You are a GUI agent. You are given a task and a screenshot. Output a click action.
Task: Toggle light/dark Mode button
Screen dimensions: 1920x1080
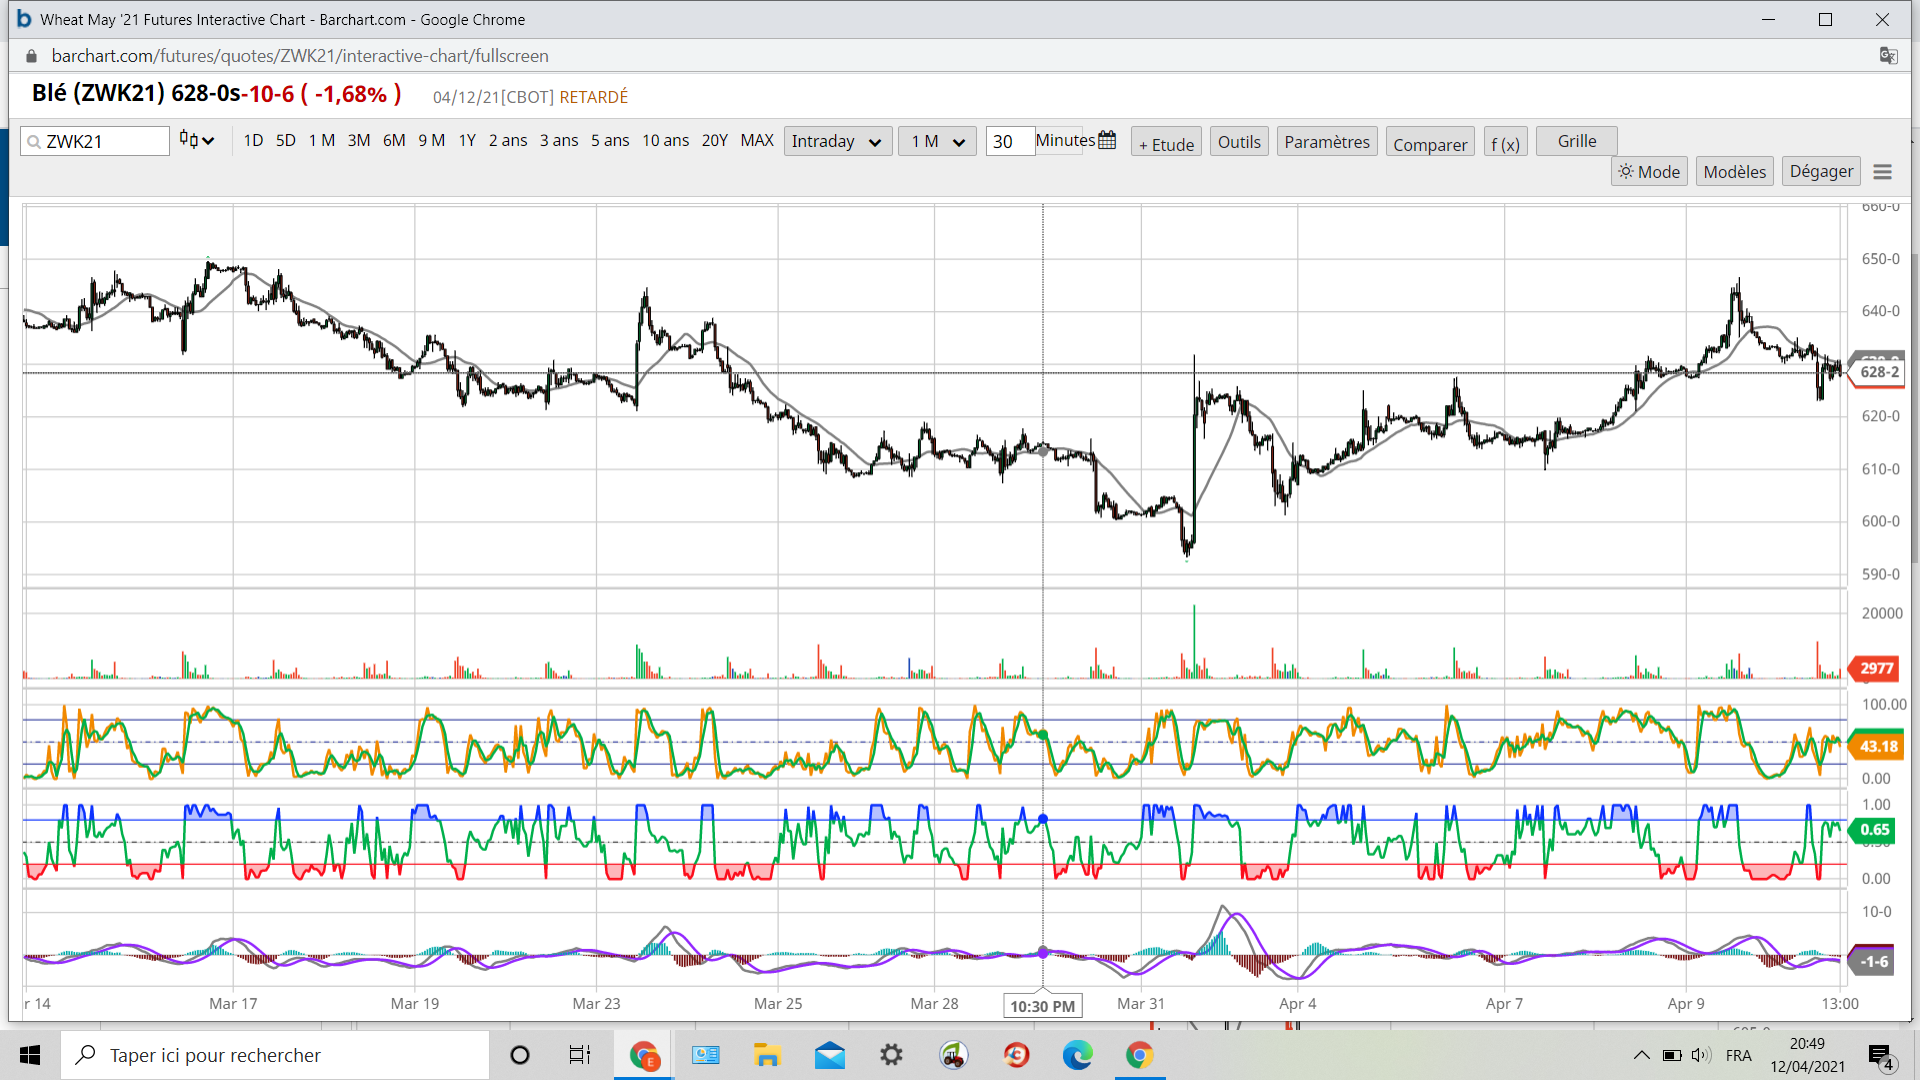coord(1649,172)
